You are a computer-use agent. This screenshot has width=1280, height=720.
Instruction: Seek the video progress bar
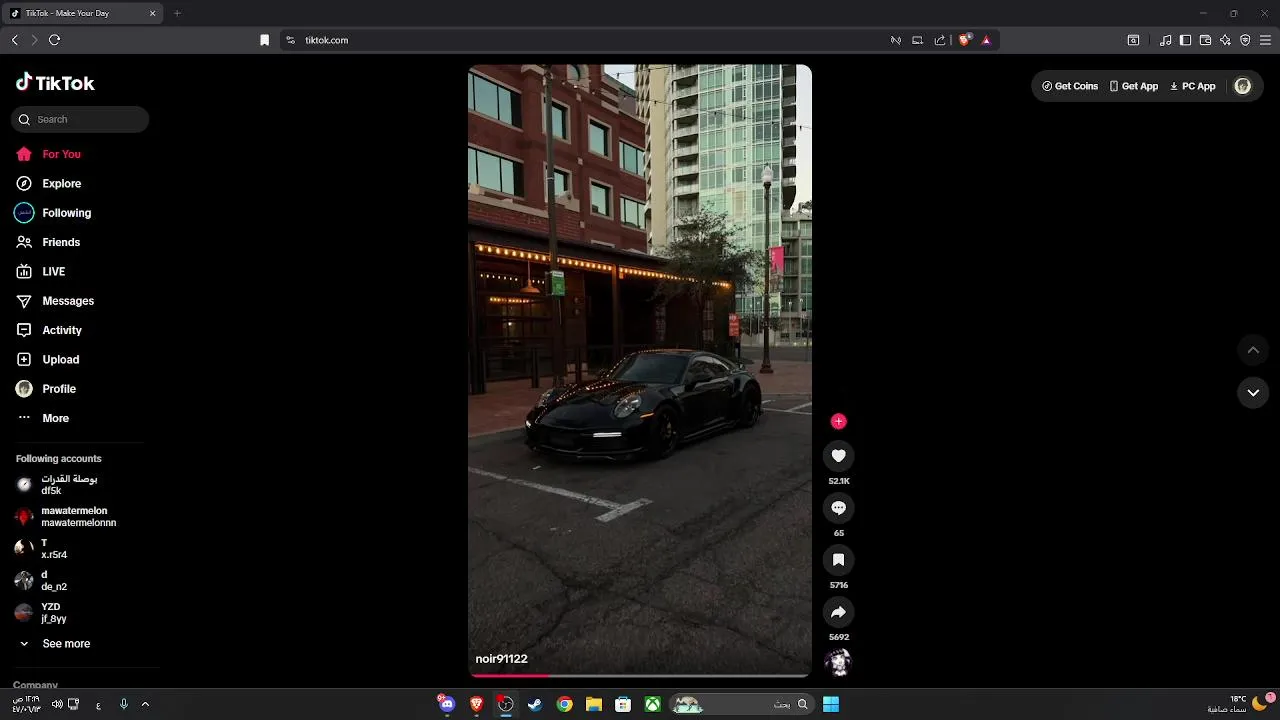coord(640,675)
